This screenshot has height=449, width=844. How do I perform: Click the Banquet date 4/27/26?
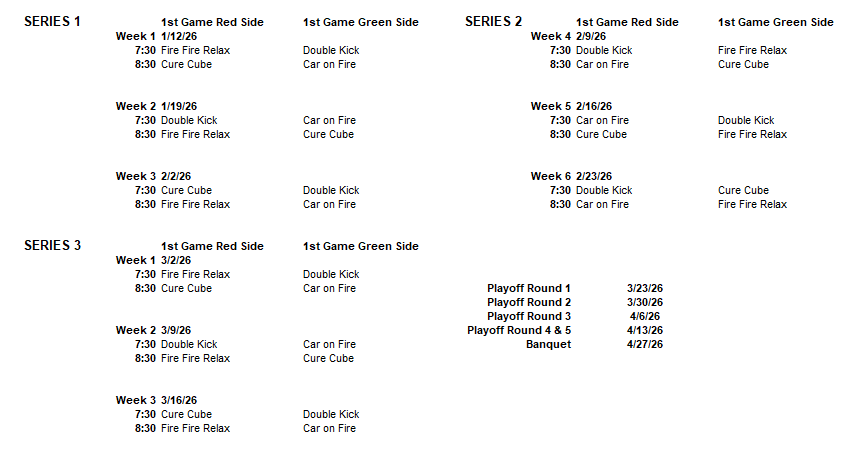[645, 344]
